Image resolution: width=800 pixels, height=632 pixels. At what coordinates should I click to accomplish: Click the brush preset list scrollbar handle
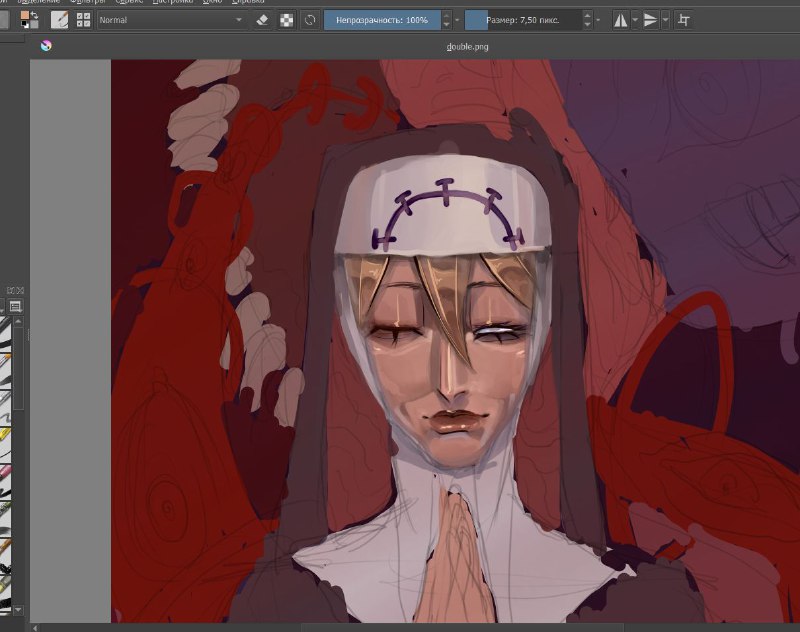click(x=18, y=367)
